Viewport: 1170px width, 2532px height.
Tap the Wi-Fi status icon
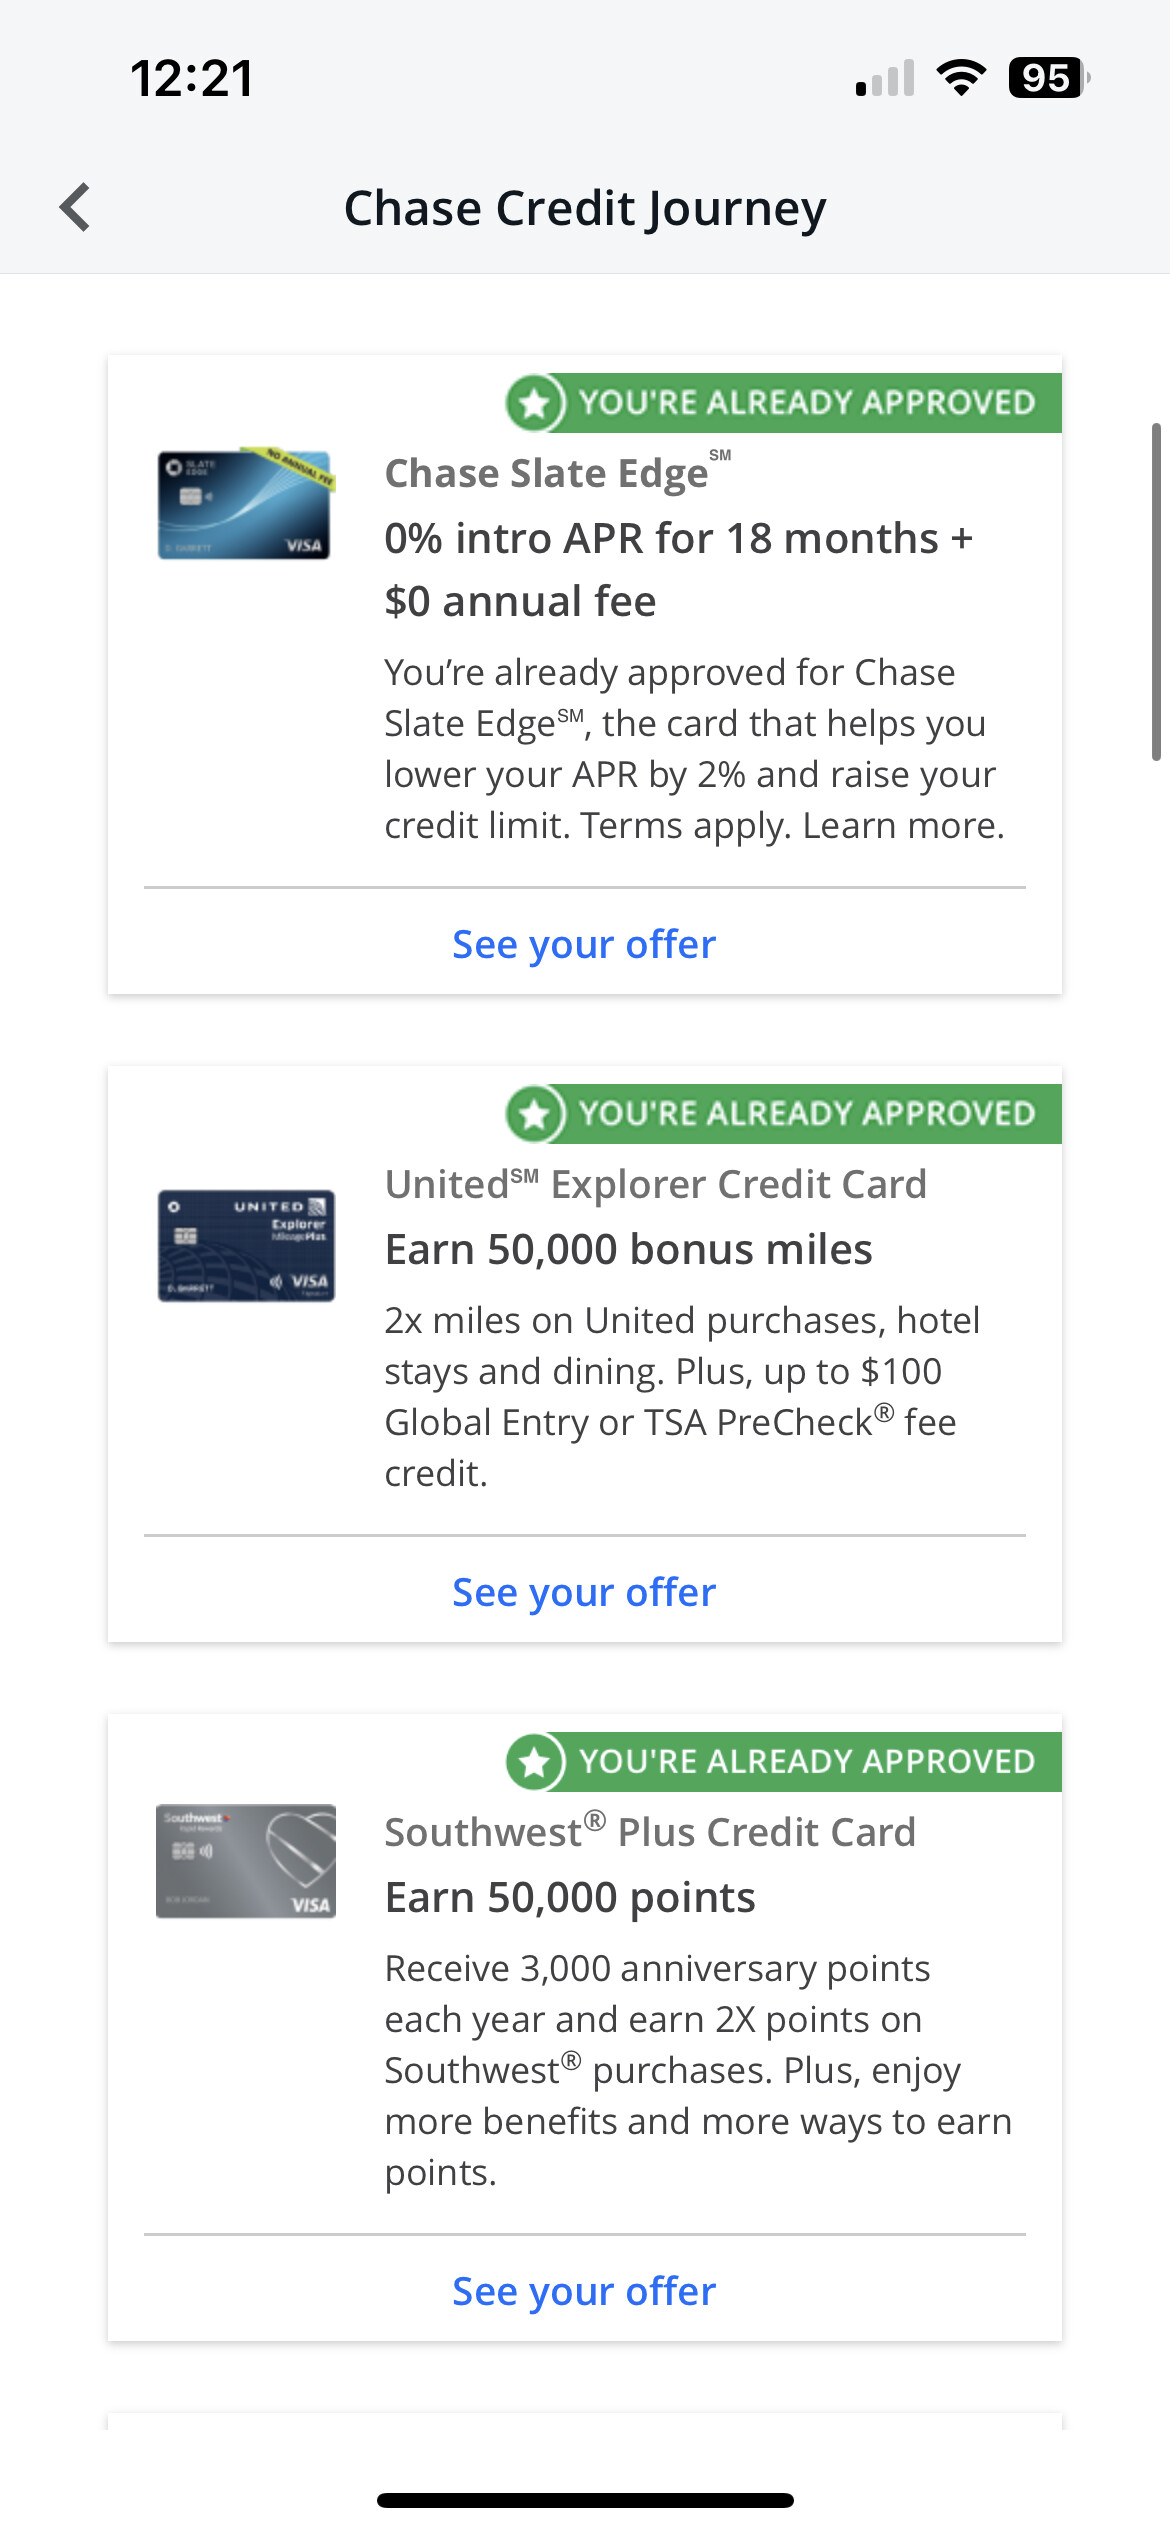coord(961,78)
